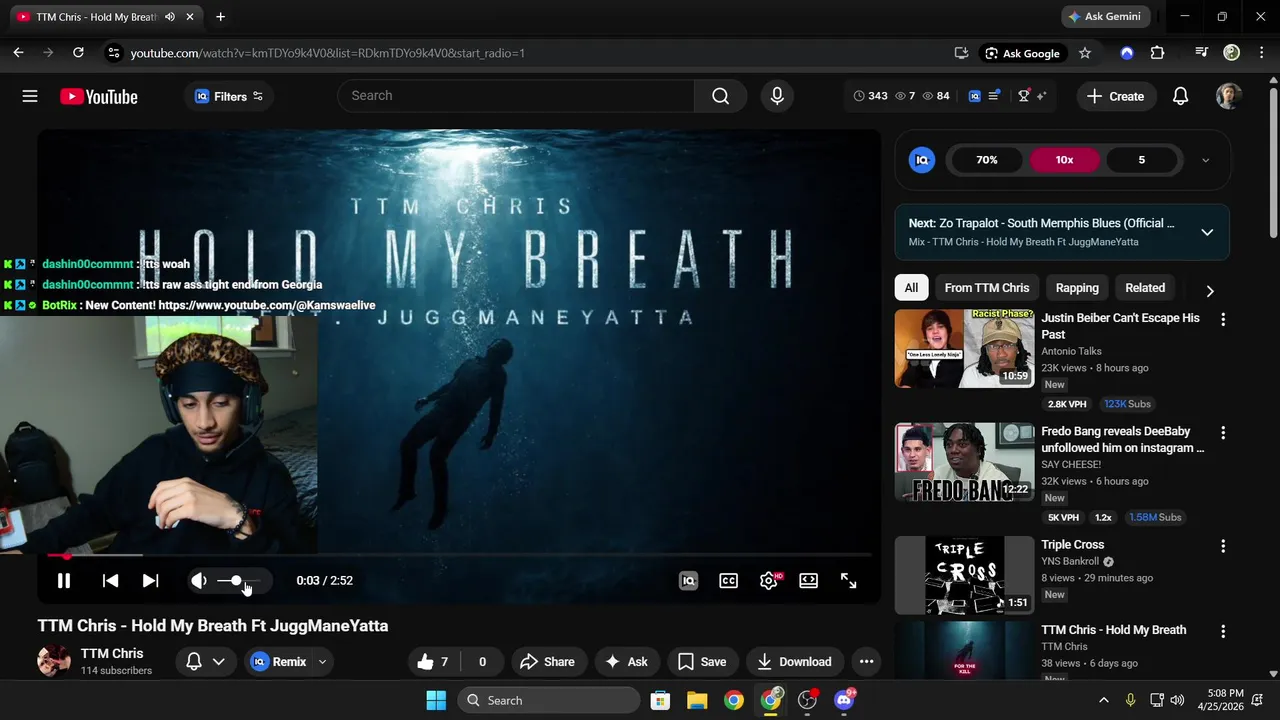This screenshot has width=1280, height=720.
Task: Dislike the video showing 0
Action: [x=482, y=661]
